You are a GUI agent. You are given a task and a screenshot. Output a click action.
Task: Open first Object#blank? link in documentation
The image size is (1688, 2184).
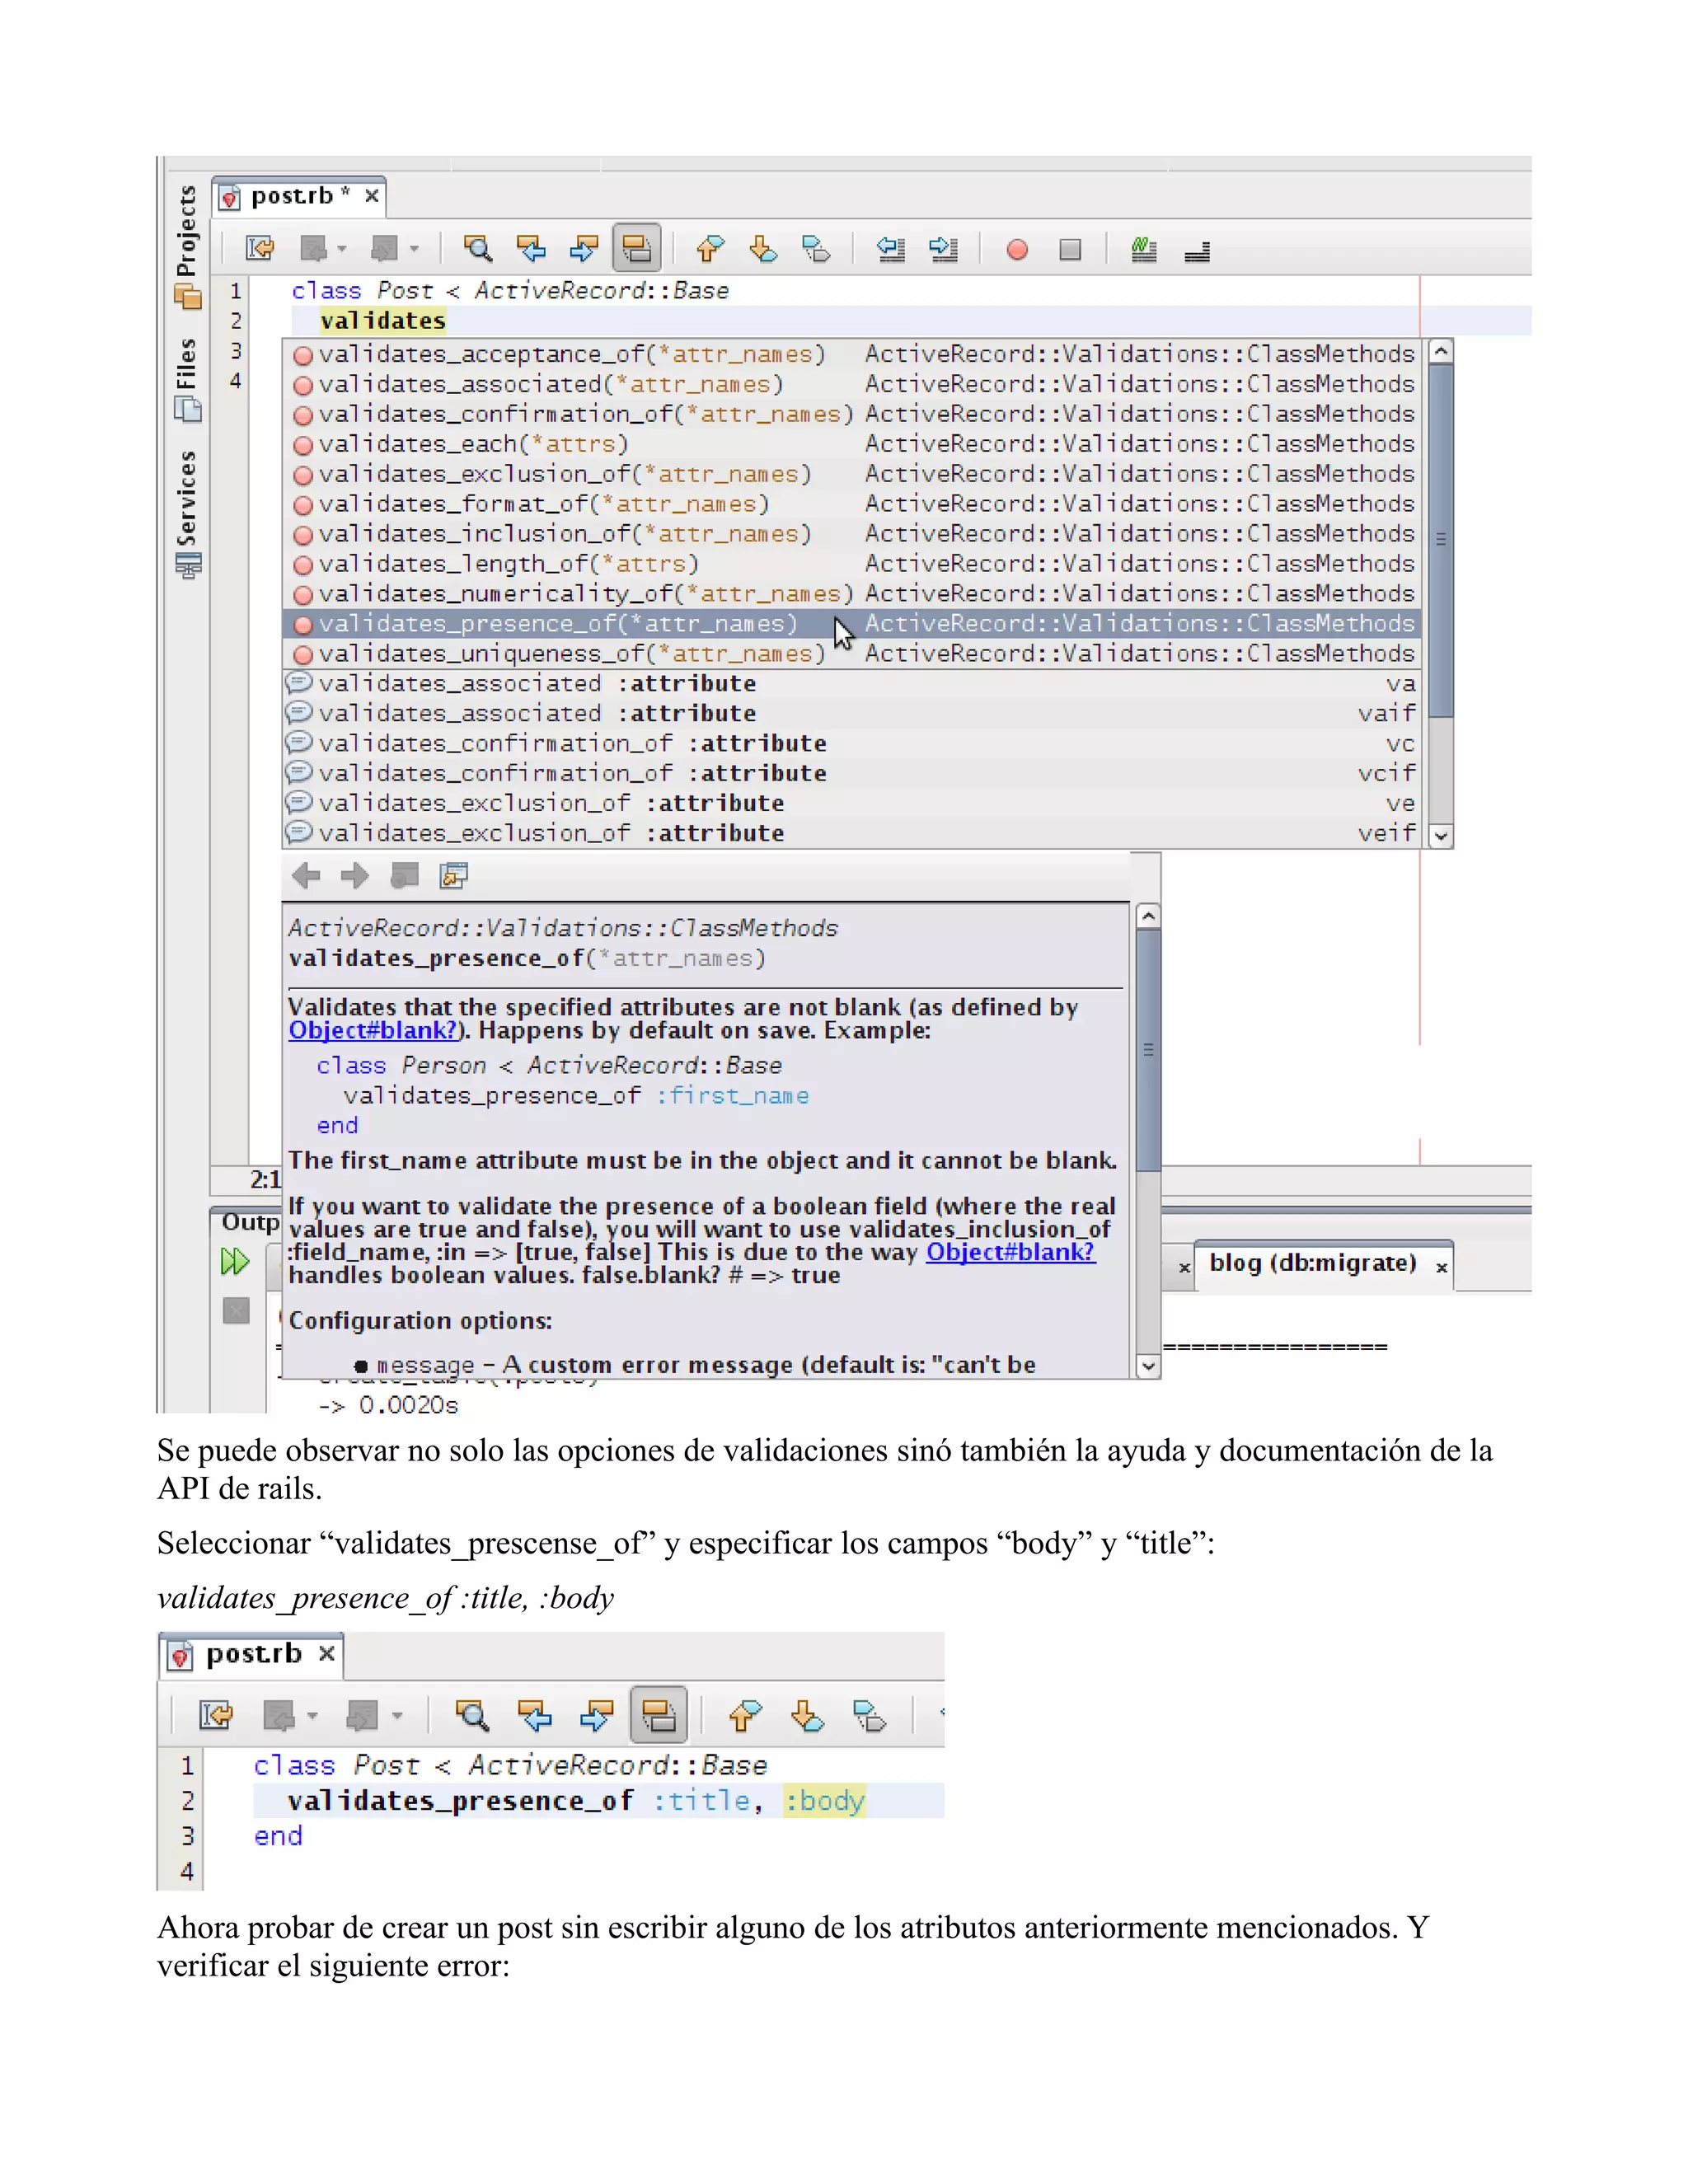coord(372,1031)
